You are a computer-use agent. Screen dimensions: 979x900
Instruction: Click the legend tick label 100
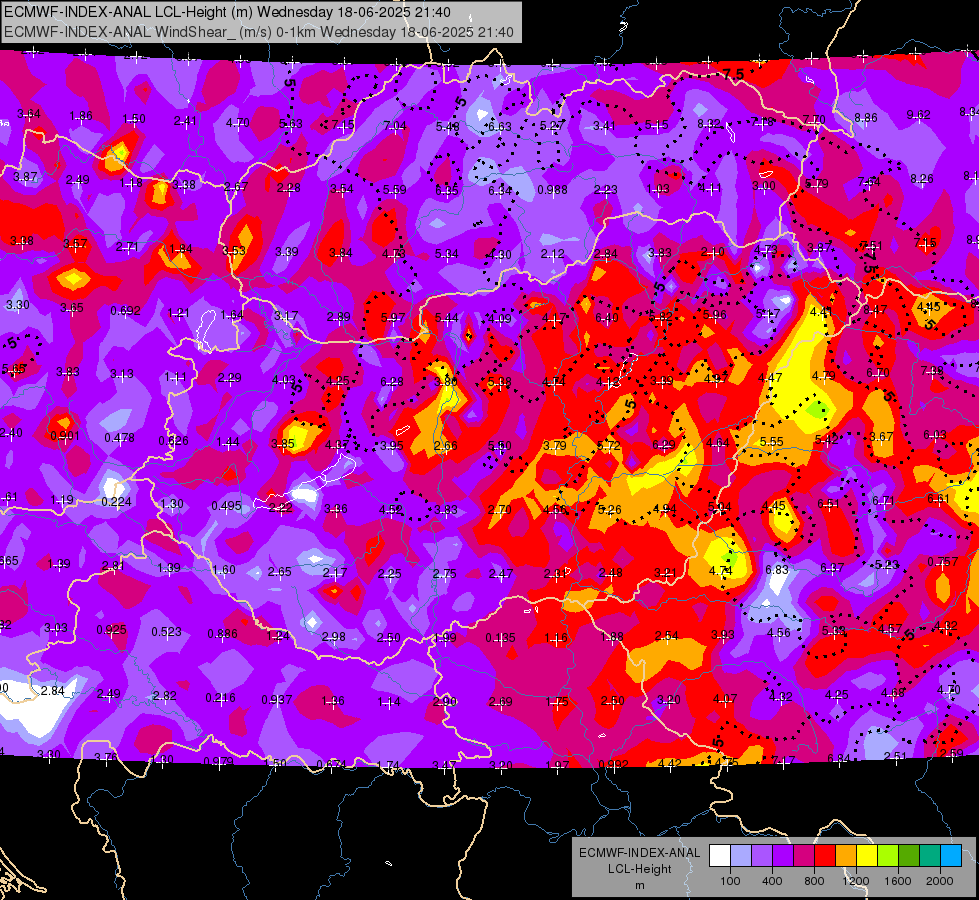730,881
